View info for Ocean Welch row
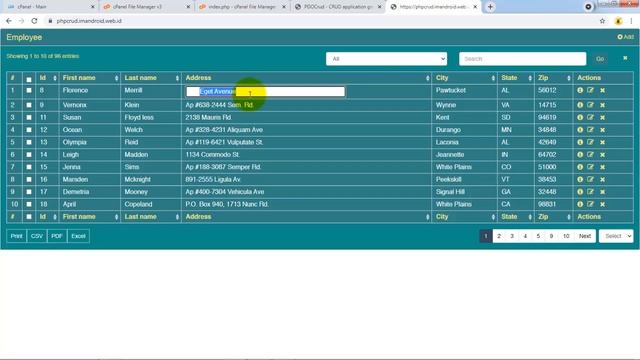Screen dimensions: 640x360 (x=580, y=130)
